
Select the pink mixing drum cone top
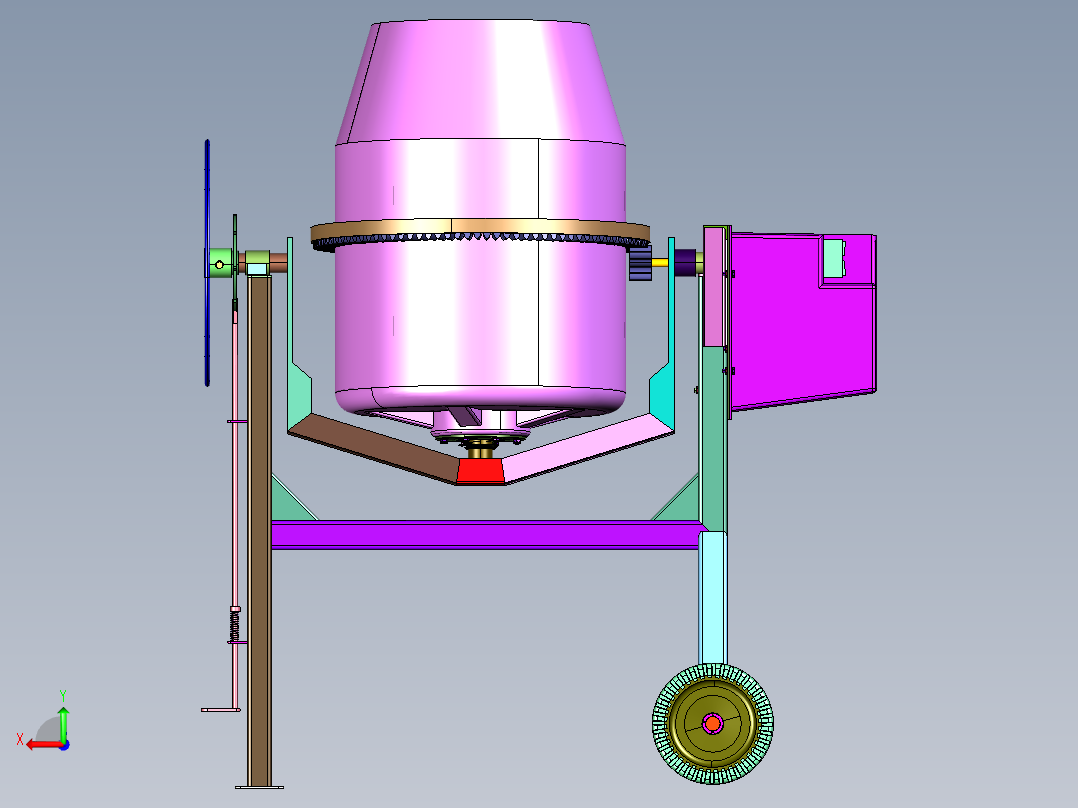479,81
